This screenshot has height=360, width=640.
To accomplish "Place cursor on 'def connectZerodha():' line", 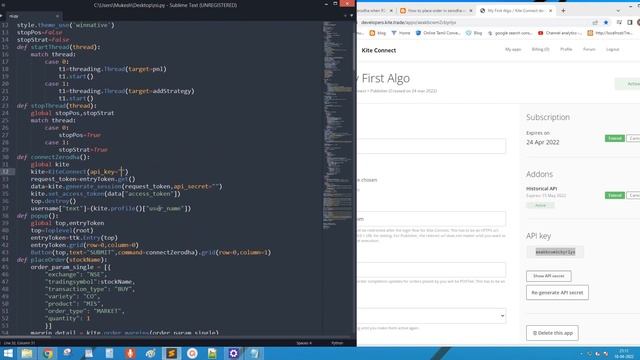I will (53, 157).
